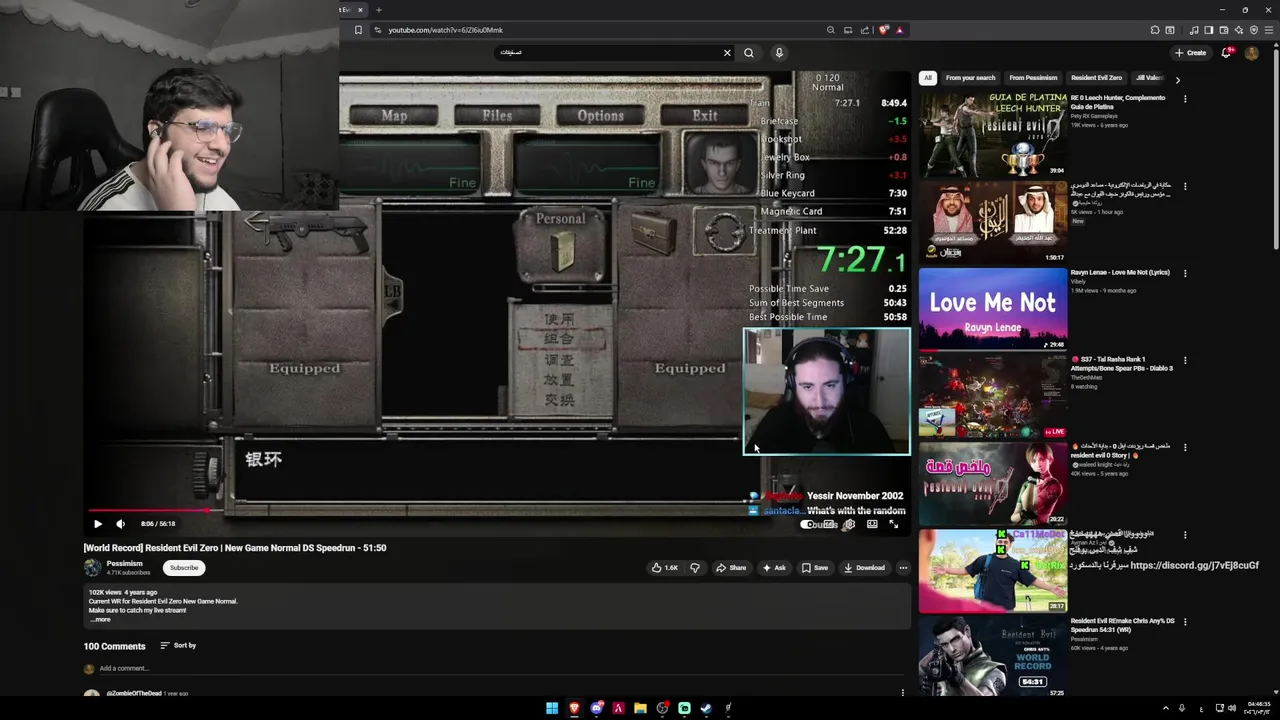1280x720 pixels.
Task: Clear the YouTube search box
Action: (x=727, y=53)
